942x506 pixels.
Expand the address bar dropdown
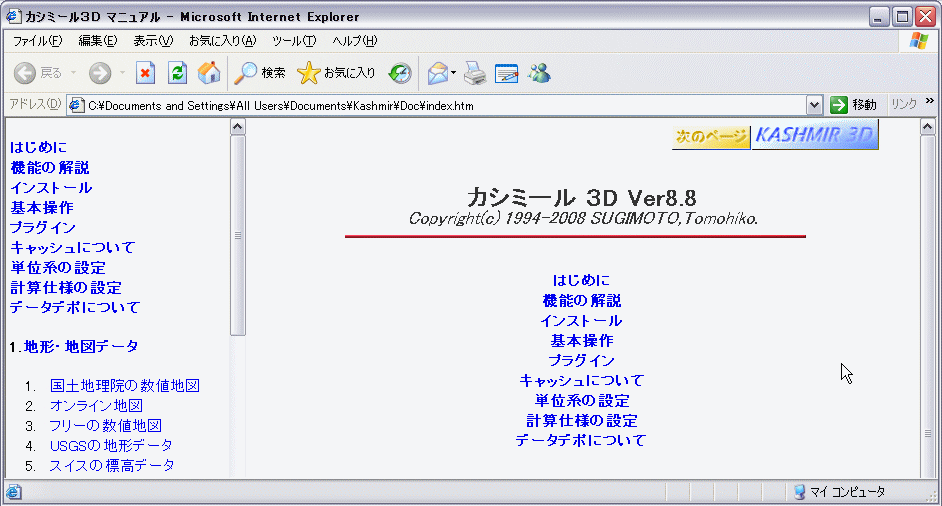pyautogui.click(x=814, y=106)
